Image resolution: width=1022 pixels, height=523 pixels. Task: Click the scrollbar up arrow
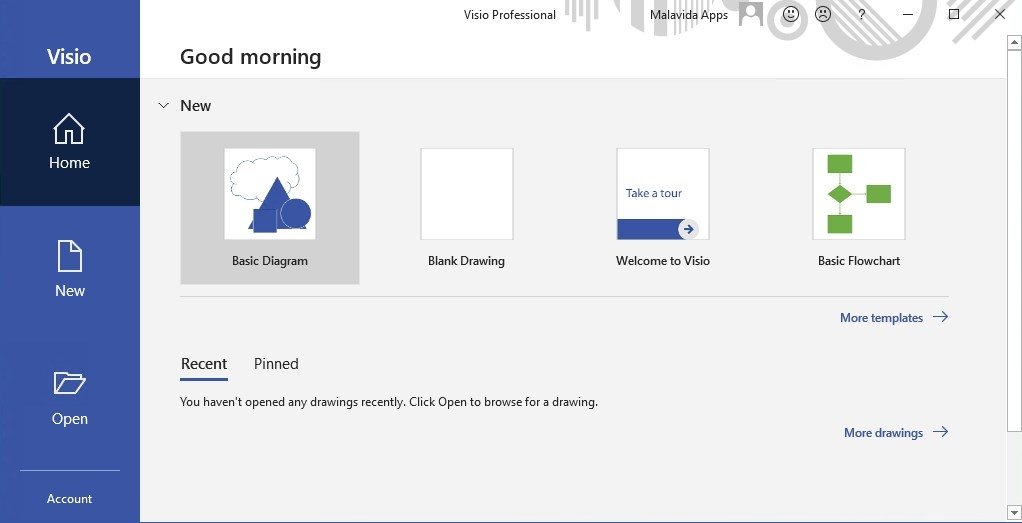pos(1014,43)
